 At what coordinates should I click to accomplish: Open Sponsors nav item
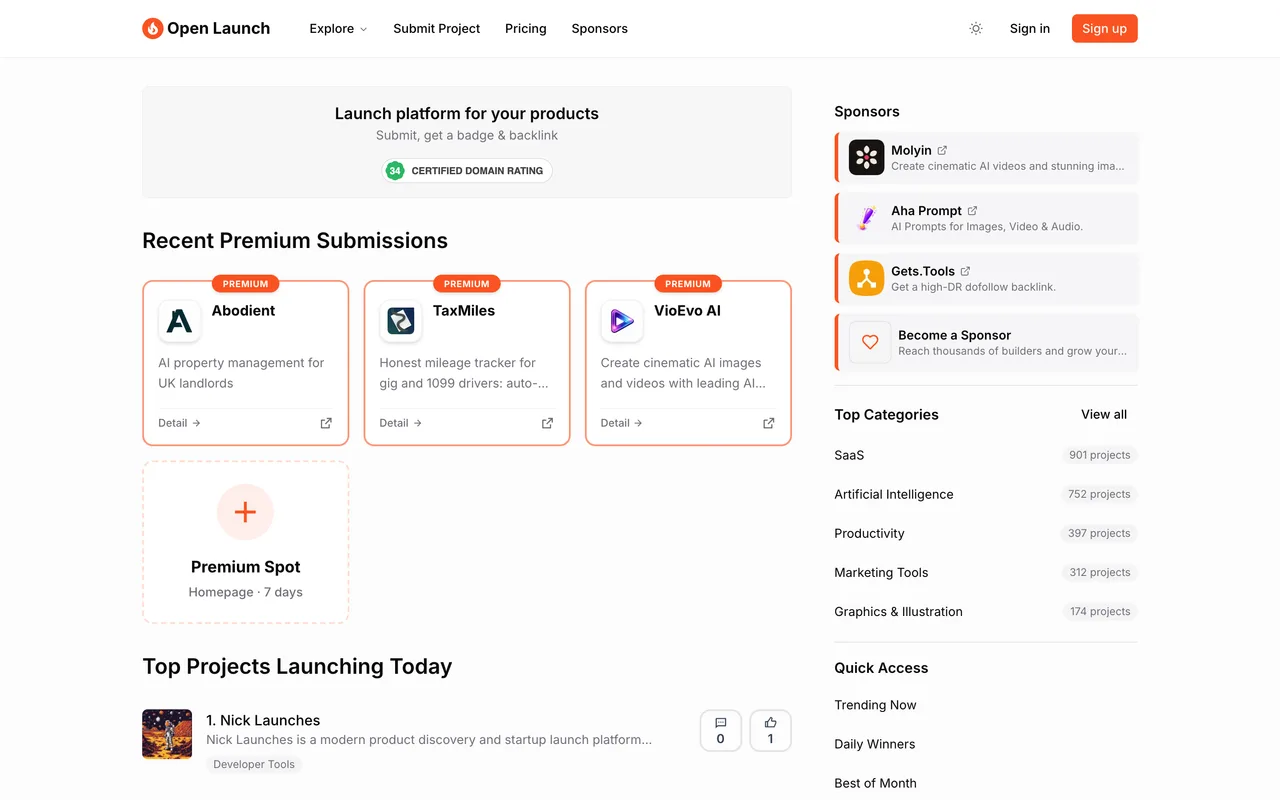pyautogui.click(x=599, y=29)
